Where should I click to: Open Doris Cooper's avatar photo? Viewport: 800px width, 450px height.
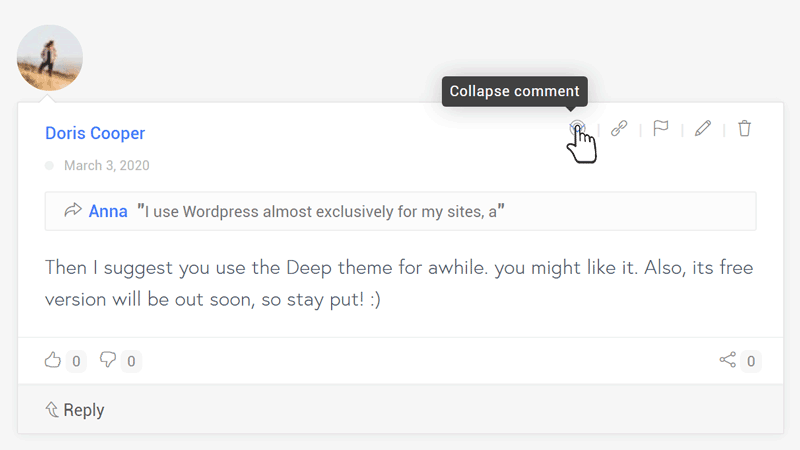(49, 58)
